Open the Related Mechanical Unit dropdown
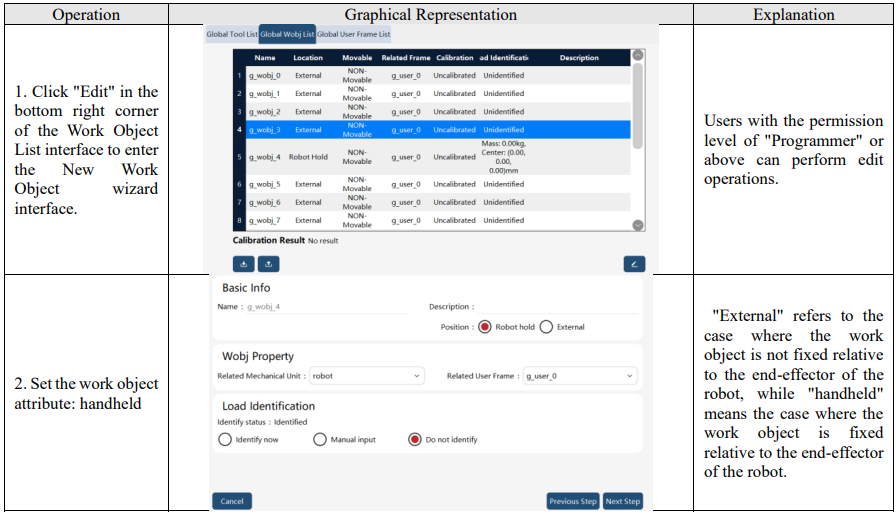Screen dimensions: 896x512 (x=367, y=376)
